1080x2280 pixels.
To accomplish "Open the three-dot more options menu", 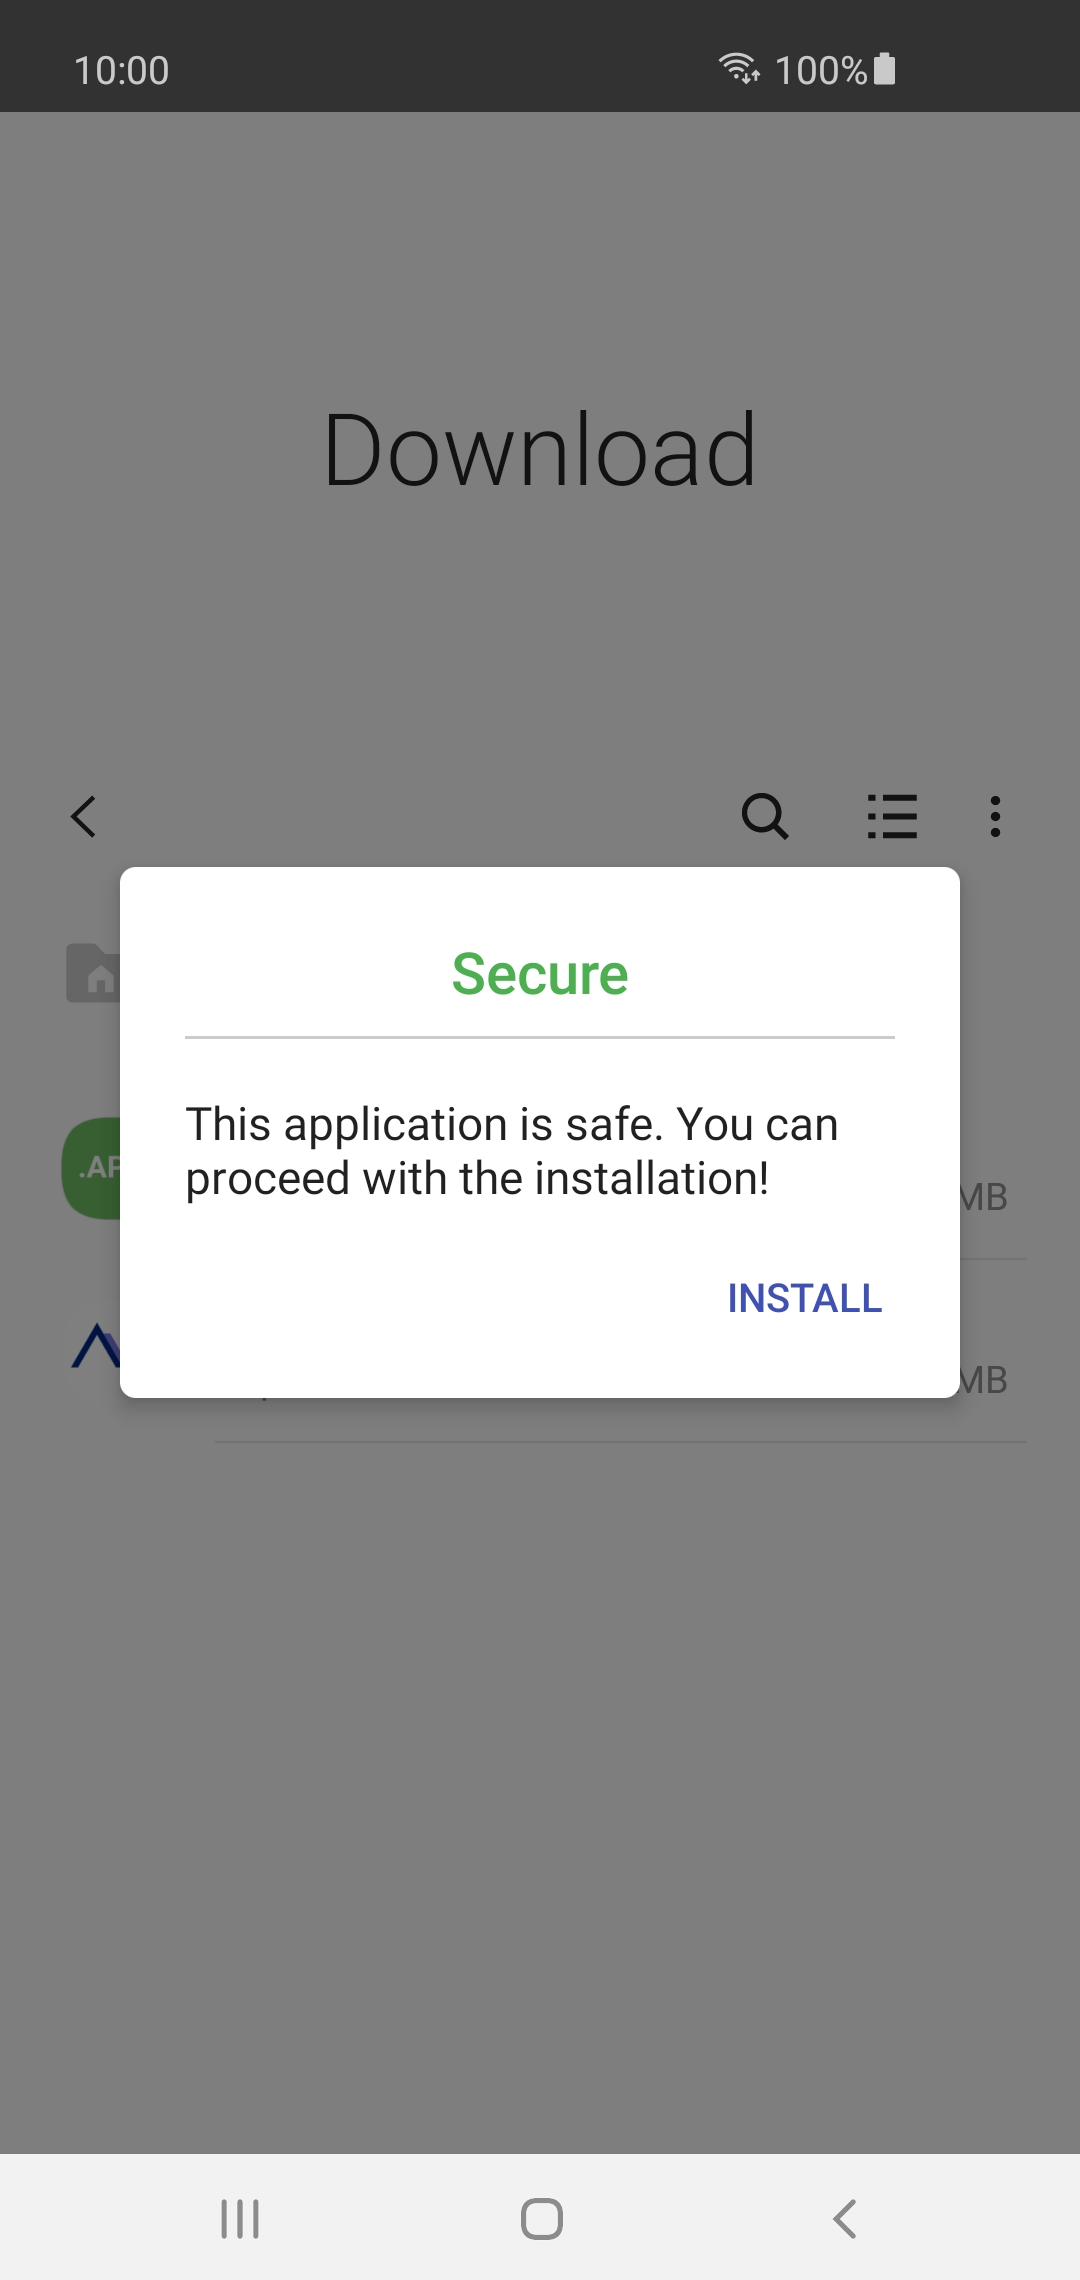I will [995, 816].
